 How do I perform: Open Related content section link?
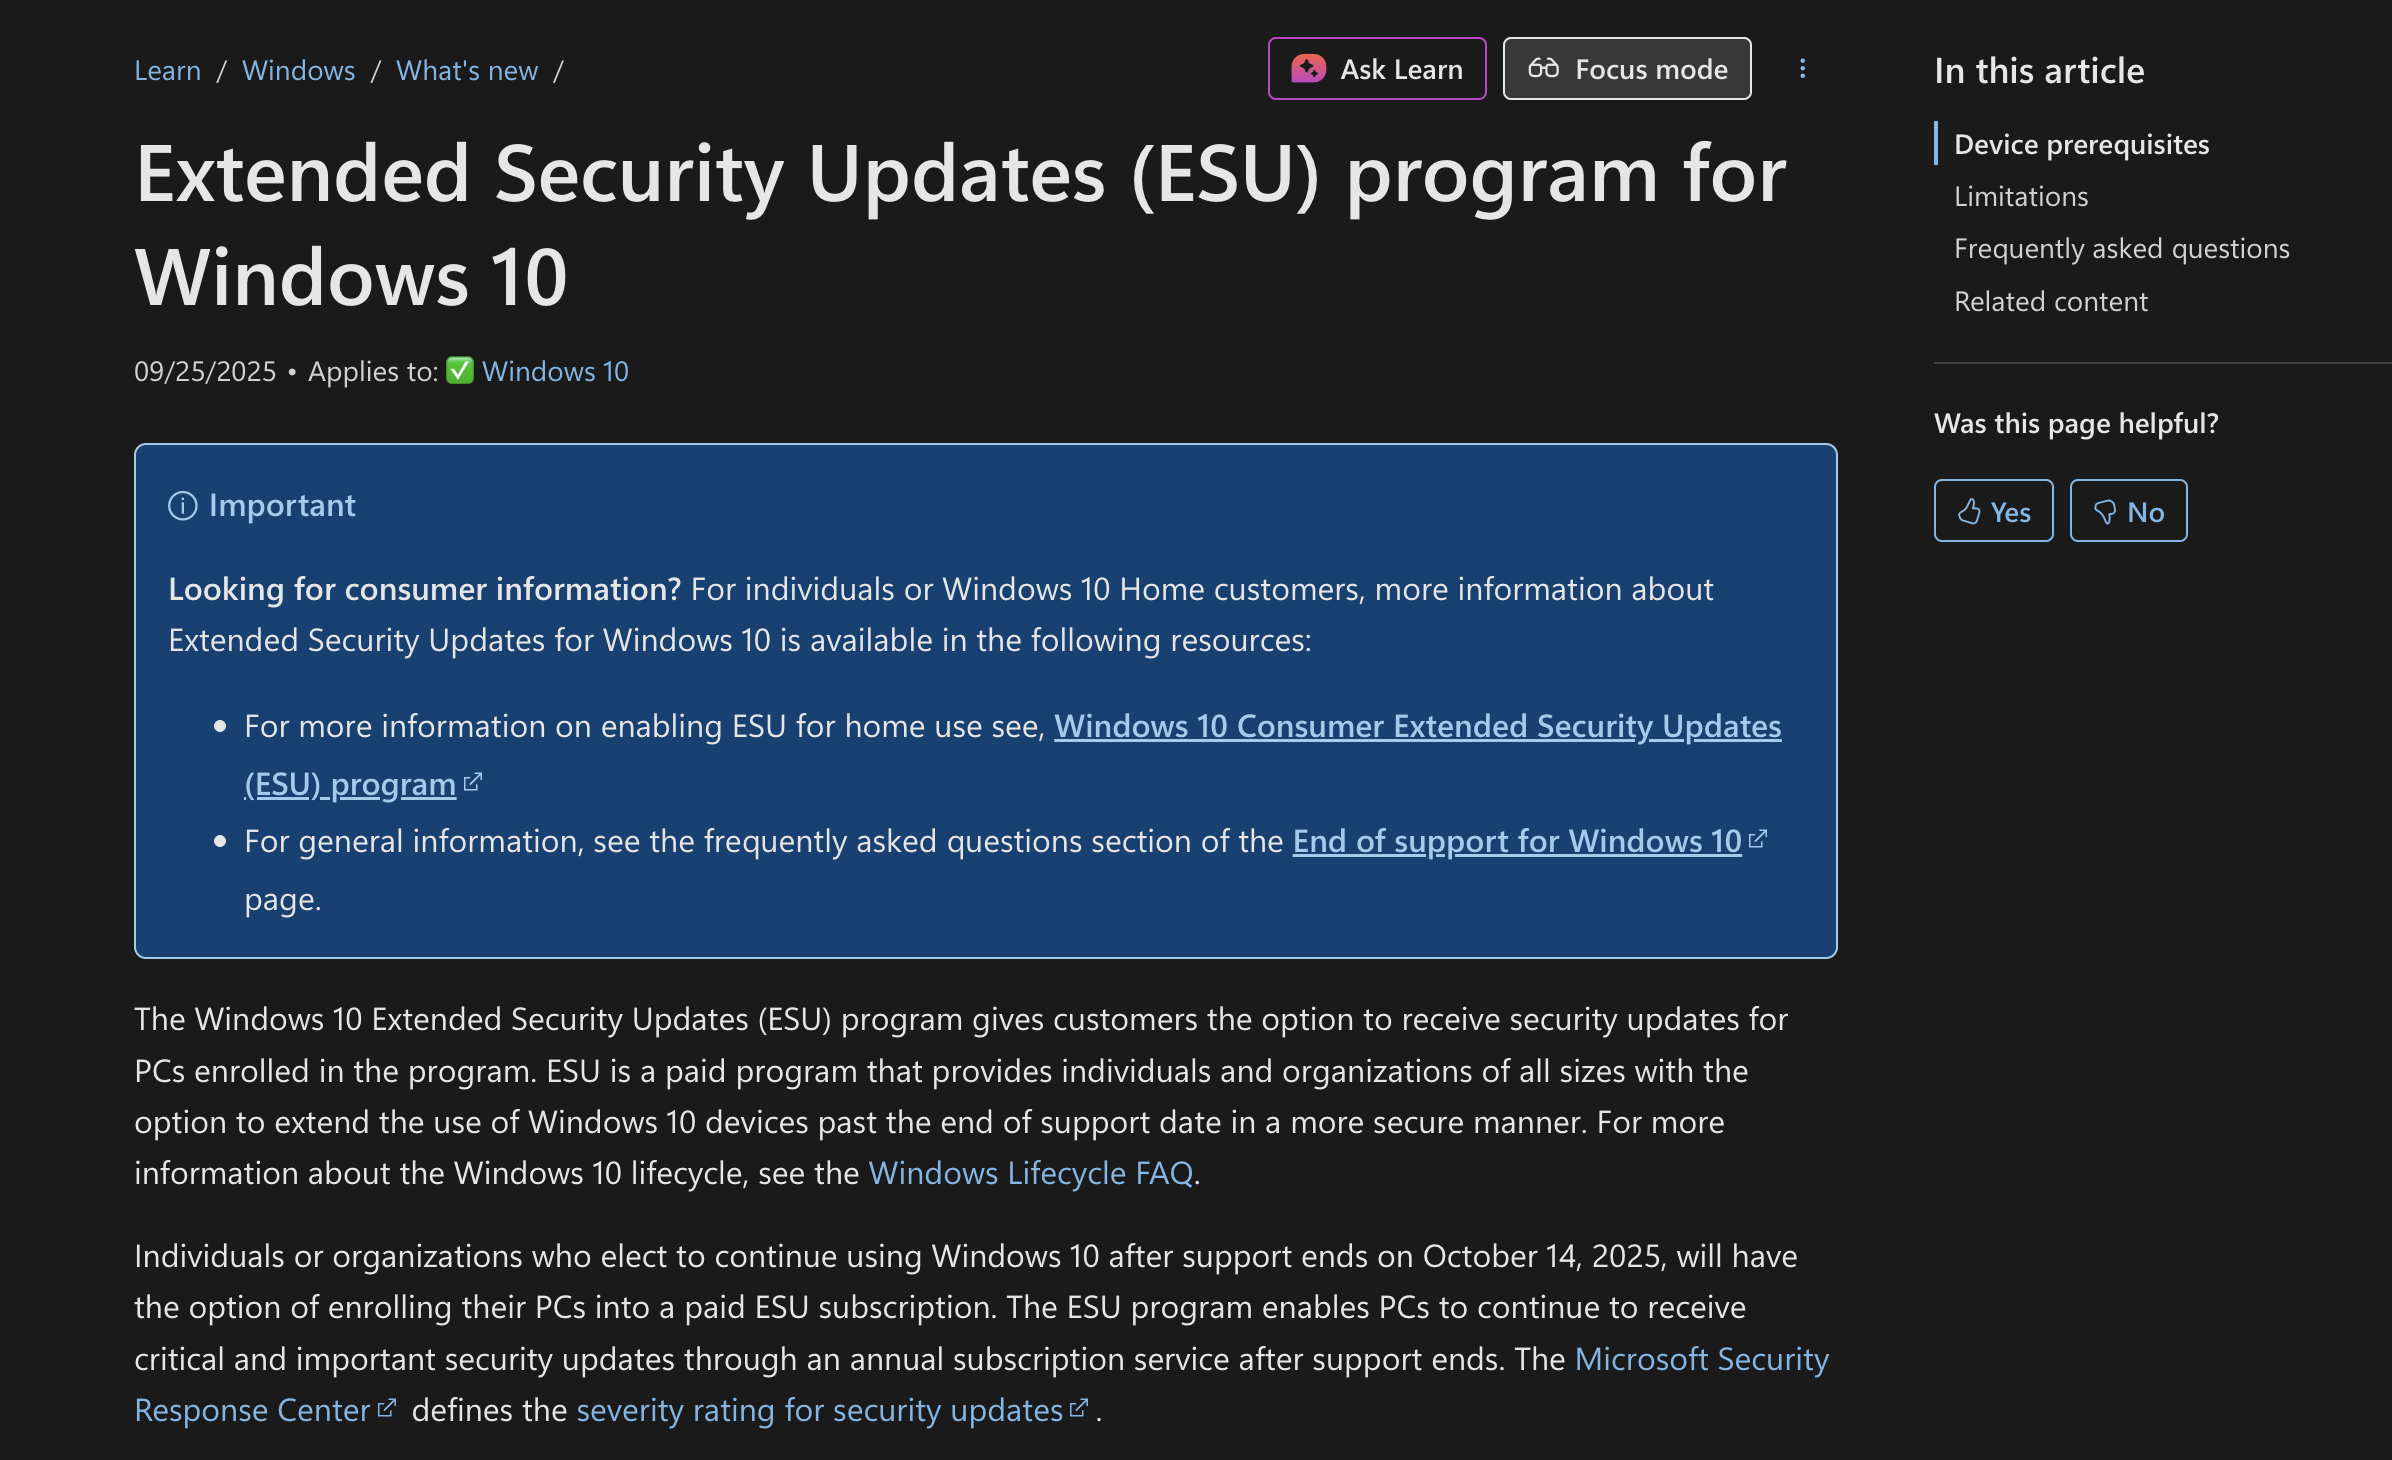point(2050,302)
